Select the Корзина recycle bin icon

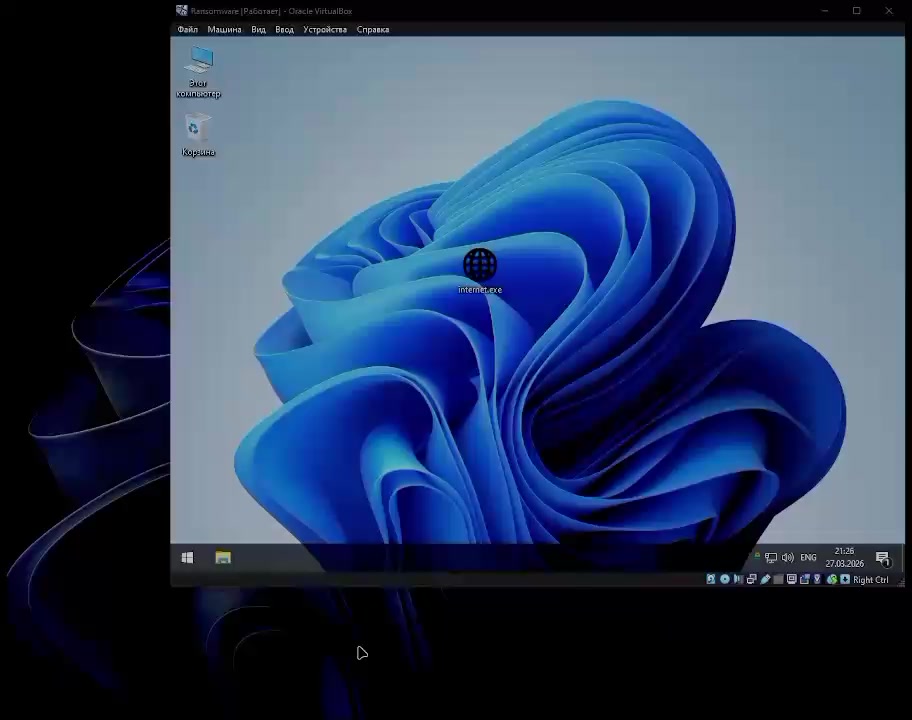198,136
